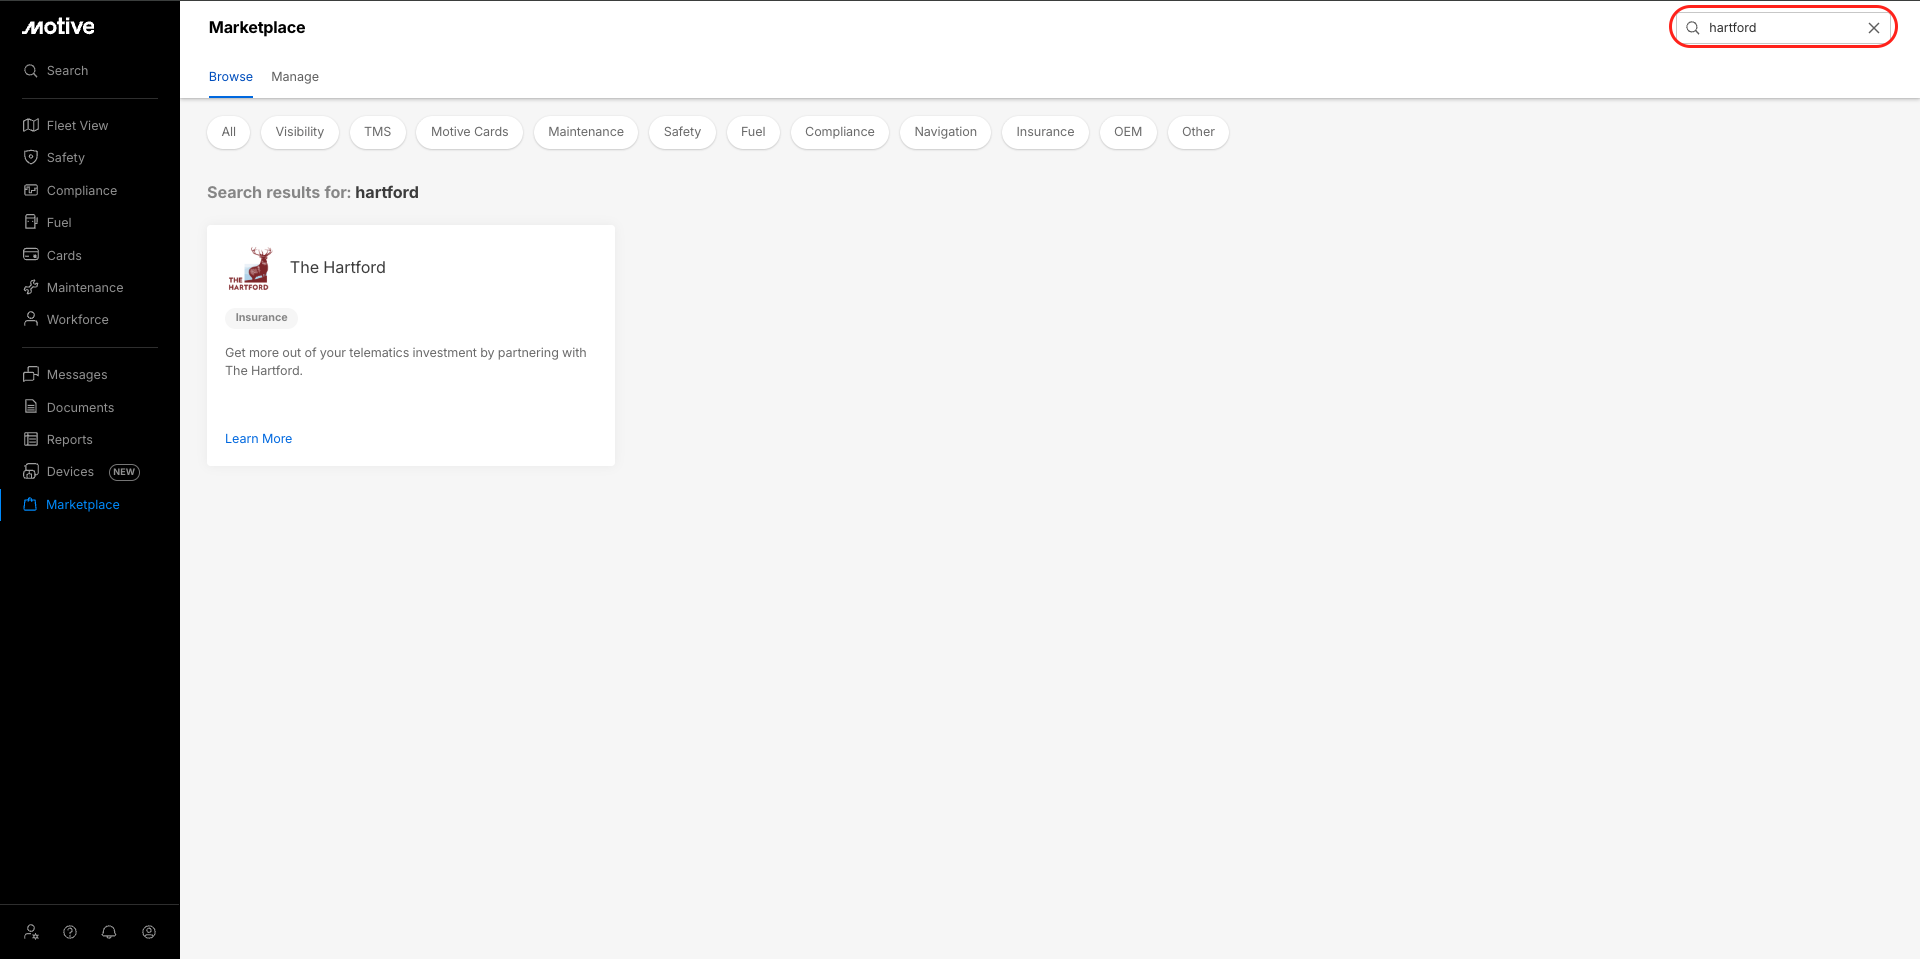Filter by Motive Cards category
The height and width of the screenshot is (959, 1920).
click(470, 132)
